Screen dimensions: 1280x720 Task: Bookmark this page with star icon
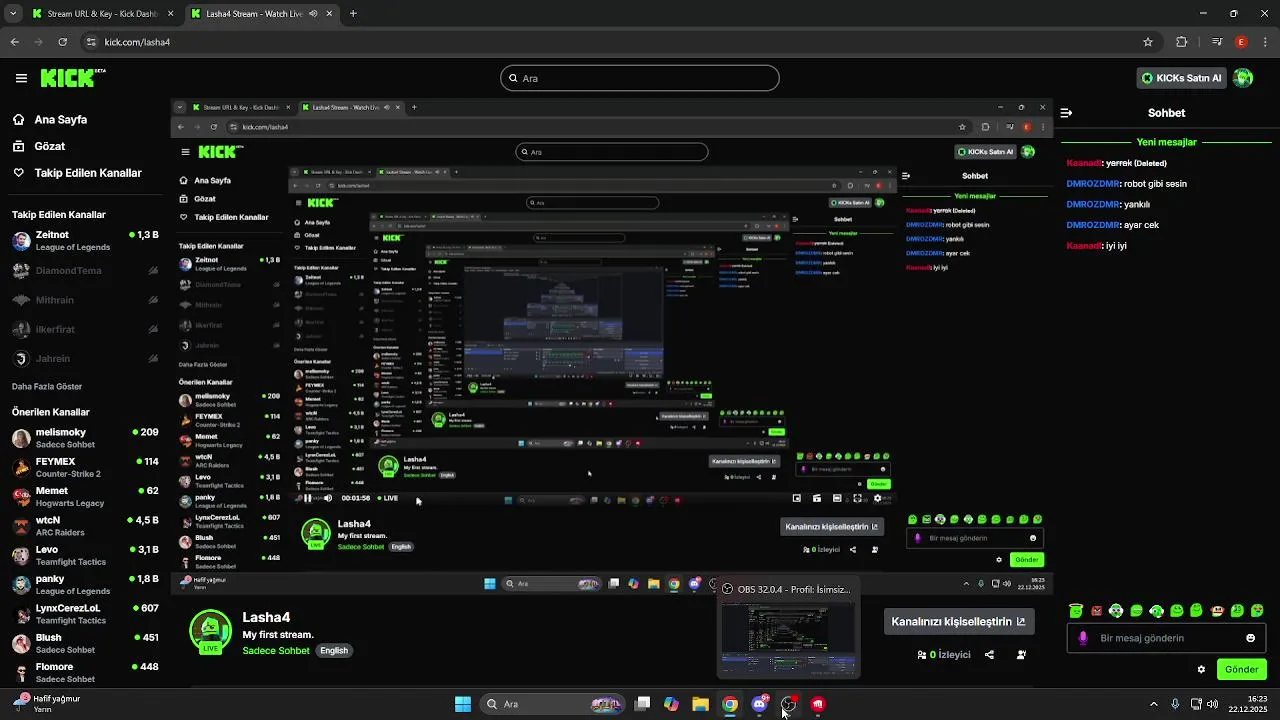click(1148, 42)
